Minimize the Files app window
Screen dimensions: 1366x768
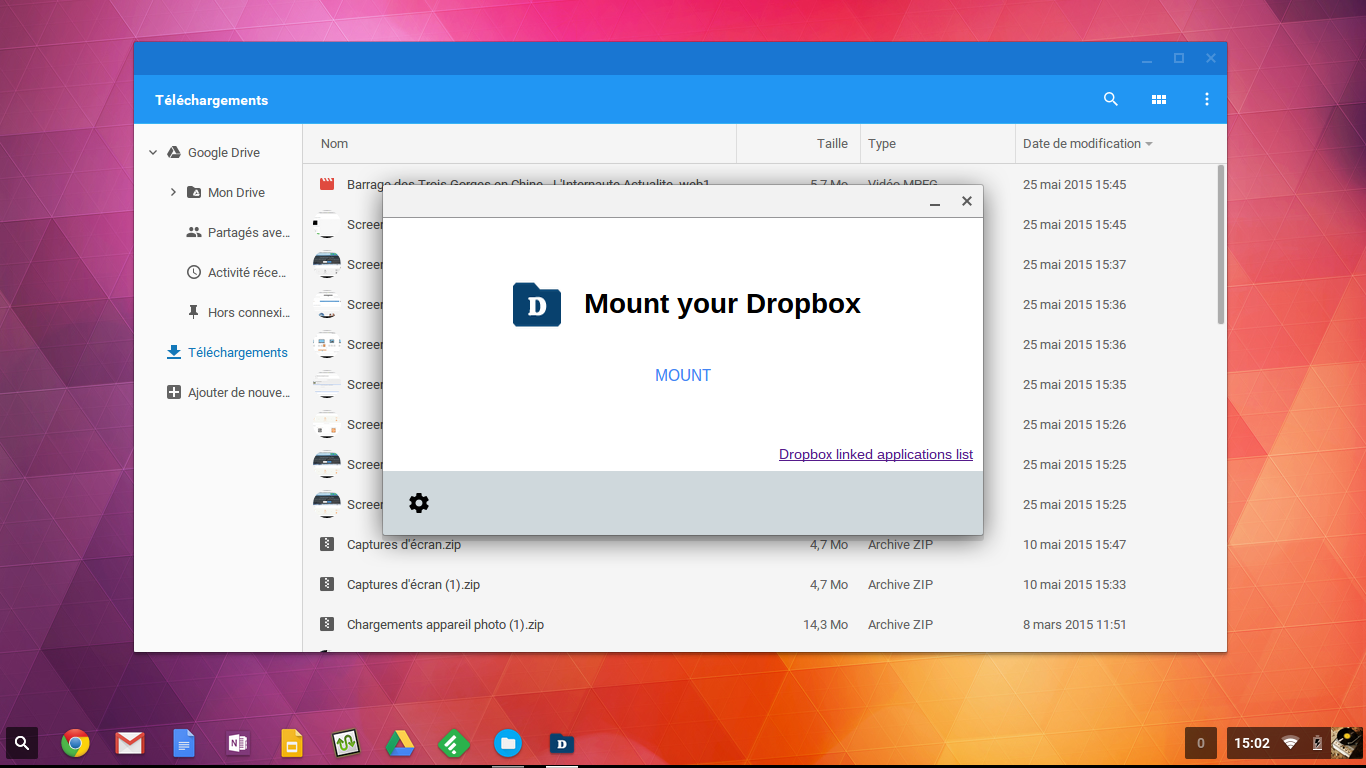pos(1147,59)
